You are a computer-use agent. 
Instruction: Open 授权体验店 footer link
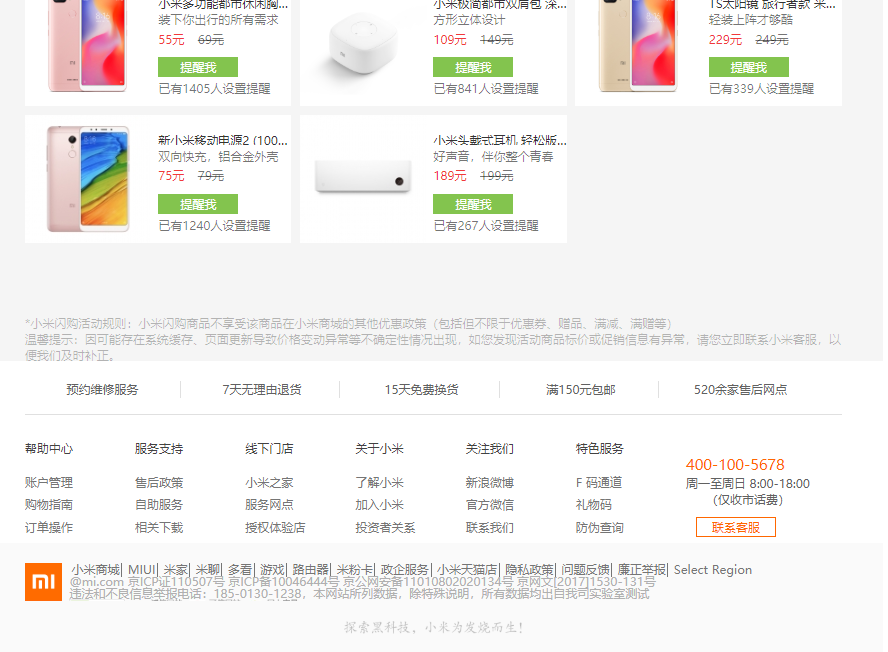(275, 527)
